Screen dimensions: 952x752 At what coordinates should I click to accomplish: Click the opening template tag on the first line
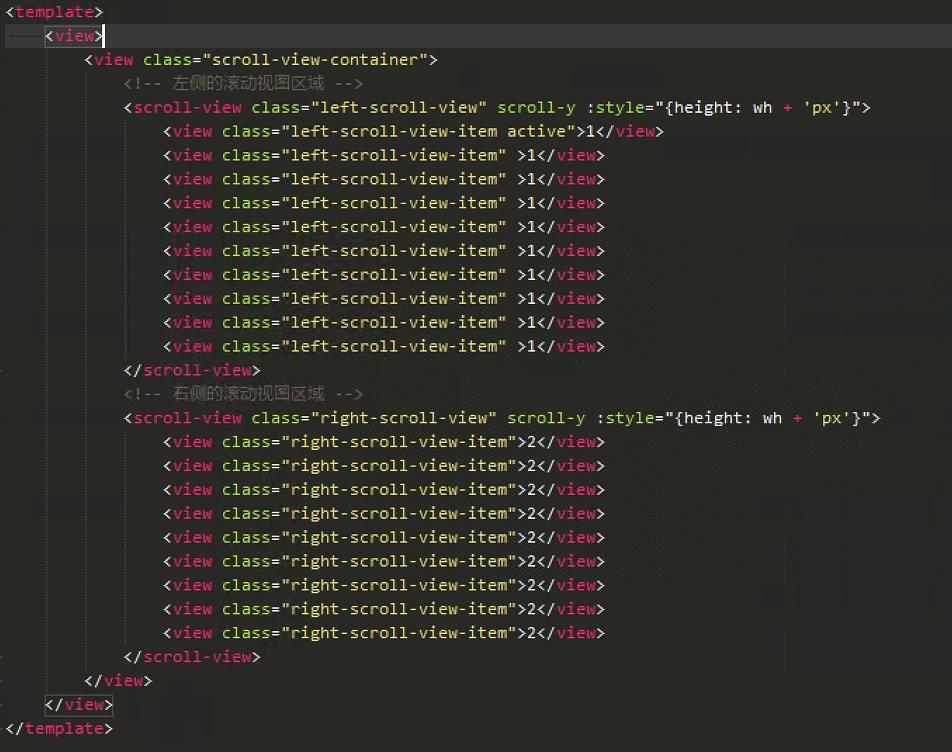pos(54,11)
